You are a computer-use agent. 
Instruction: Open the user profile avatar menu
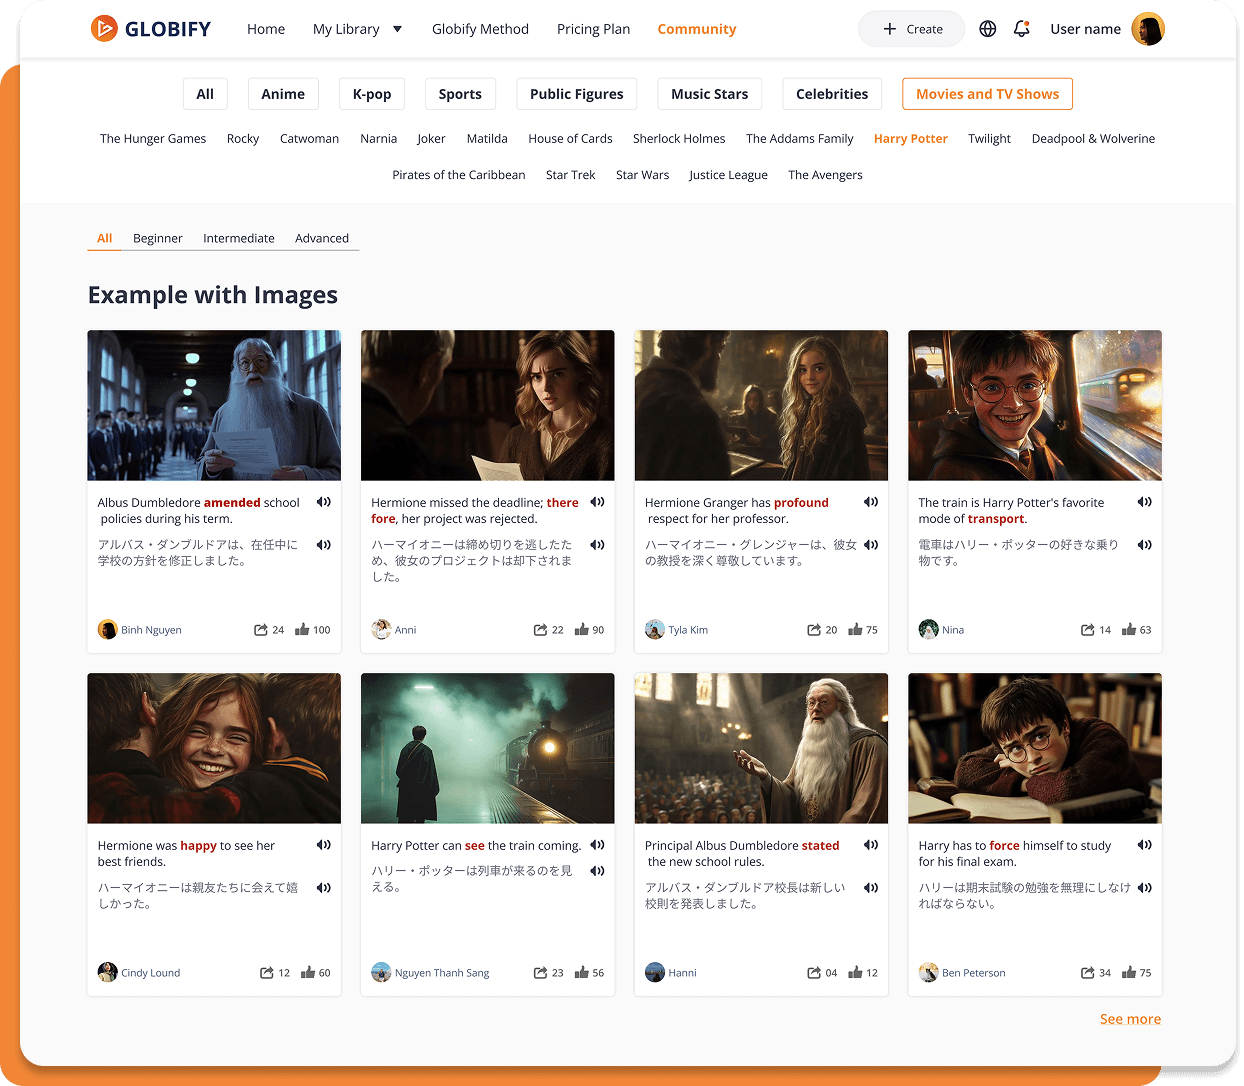point(1147,29)
